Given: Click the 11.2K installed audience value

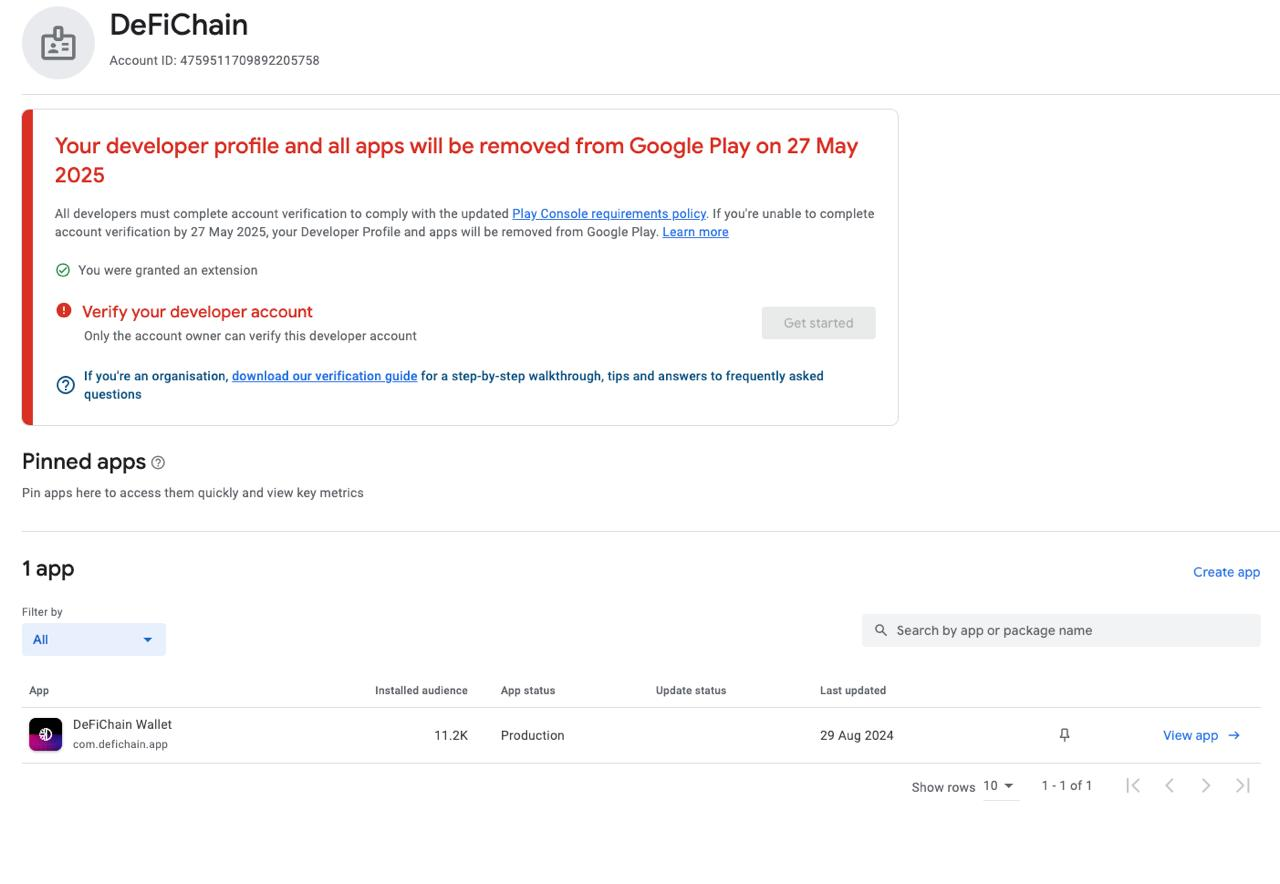Looking at the screenshot, I should (451, 735).
